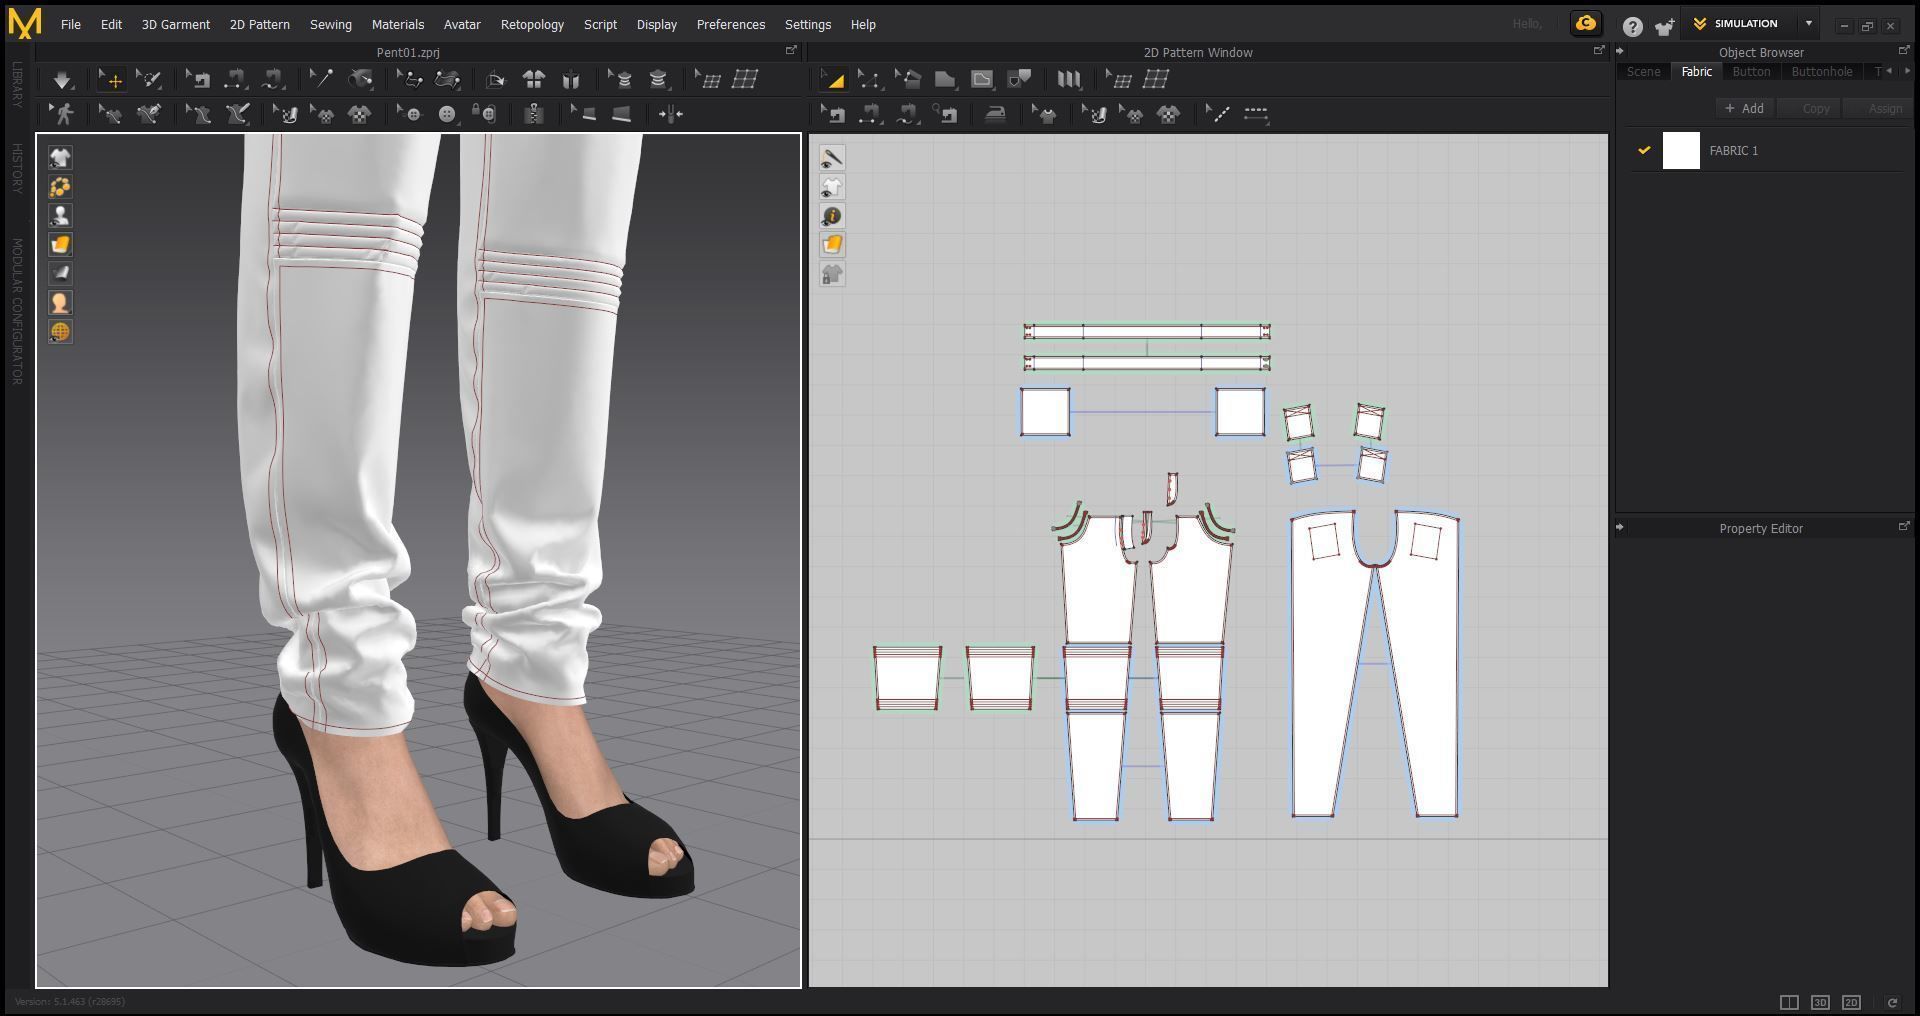Toggle 2D window needle sewing display icon
This screenshot has width=1920, height=1016.
tap(832, 158)
